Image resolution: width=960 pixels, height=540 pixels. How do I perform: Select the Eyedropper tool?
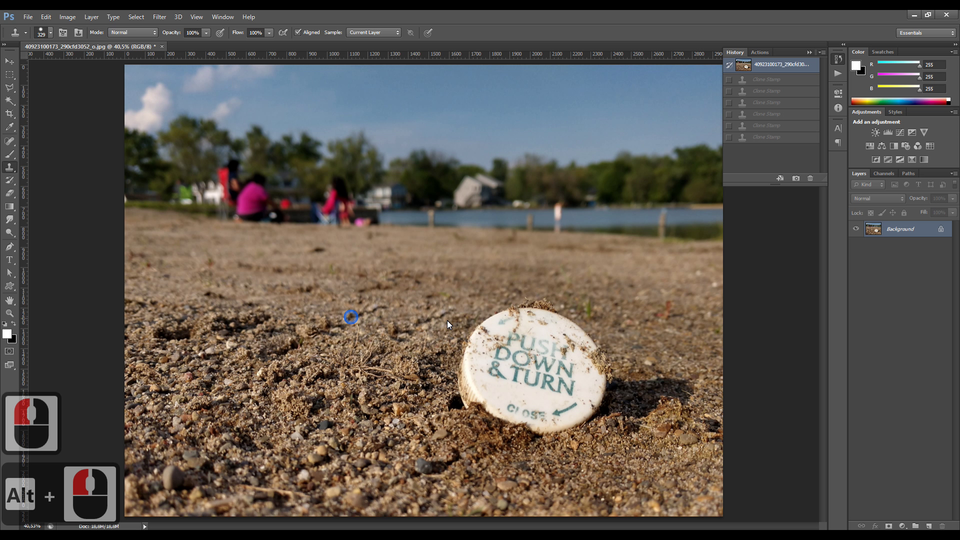9,127
